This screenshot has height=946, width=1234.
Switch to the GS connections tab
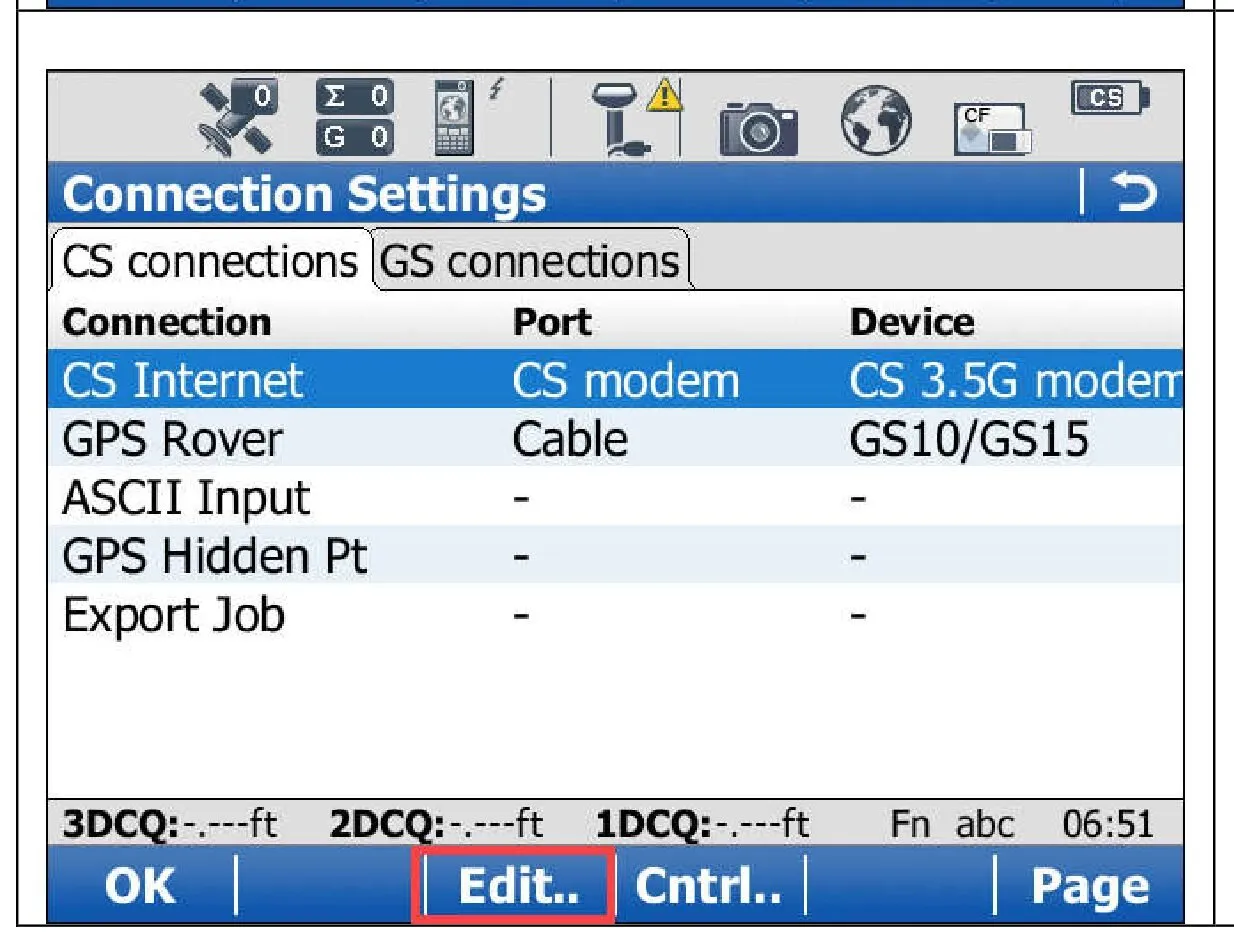[x=531, y=261]
